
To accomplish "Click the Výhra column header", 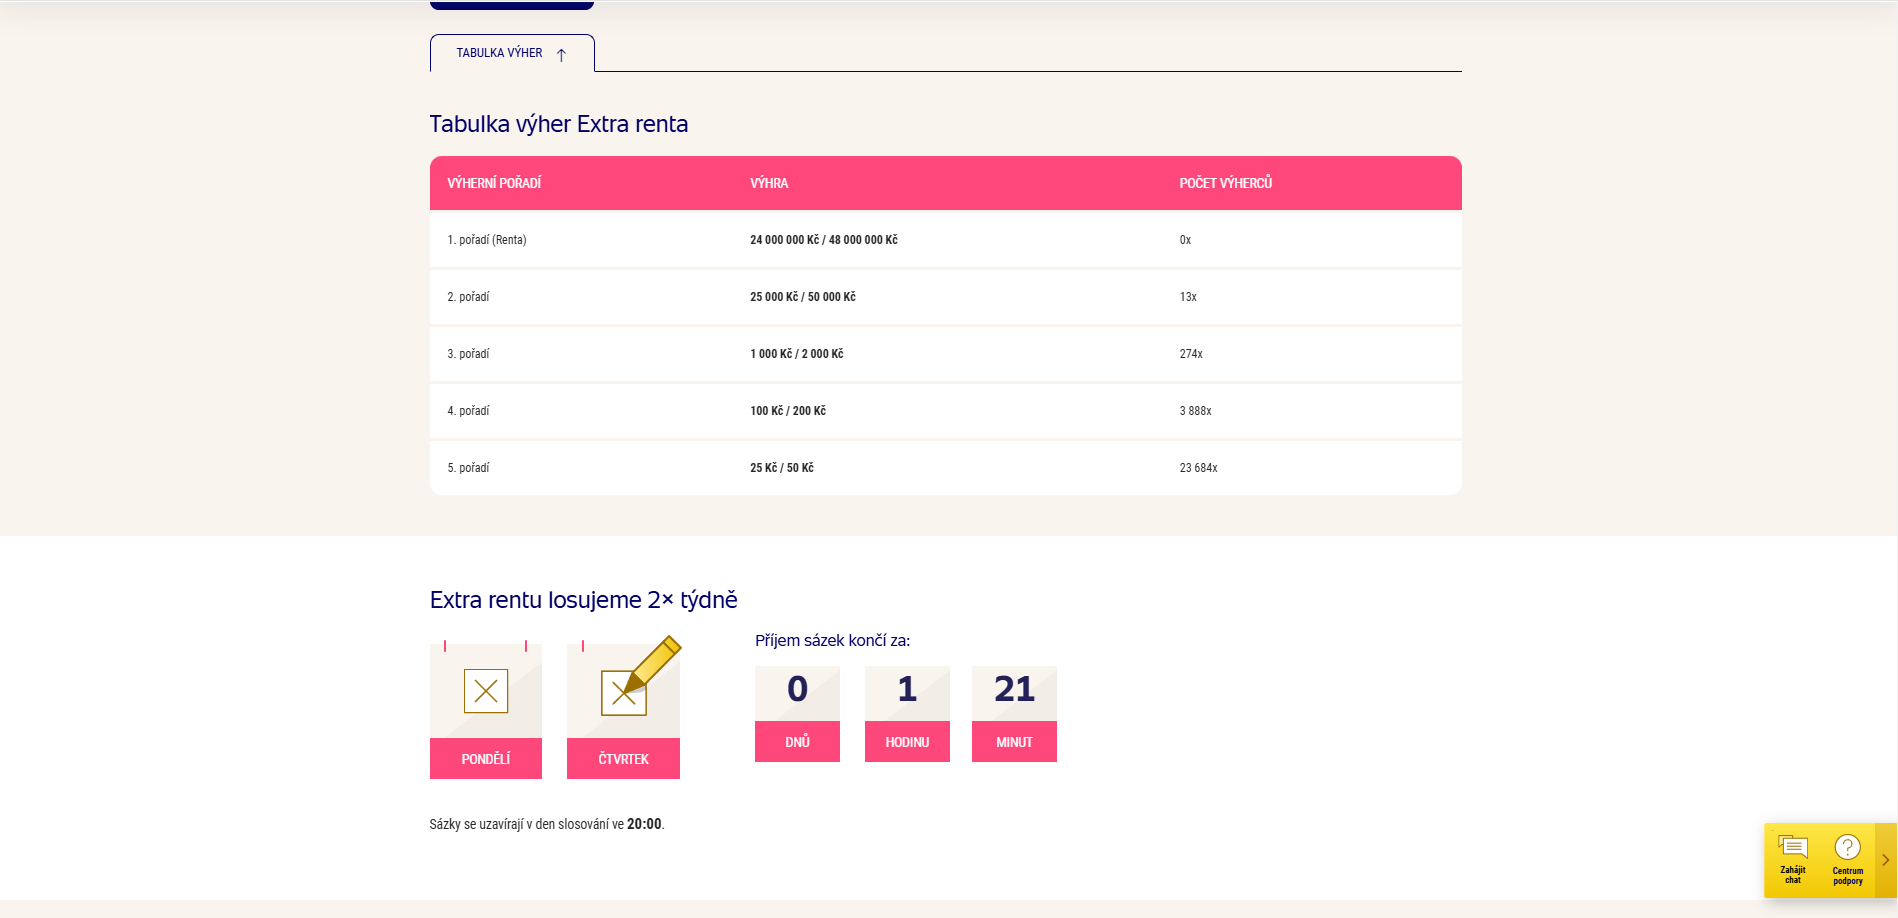I will click(x=769, y=183).
